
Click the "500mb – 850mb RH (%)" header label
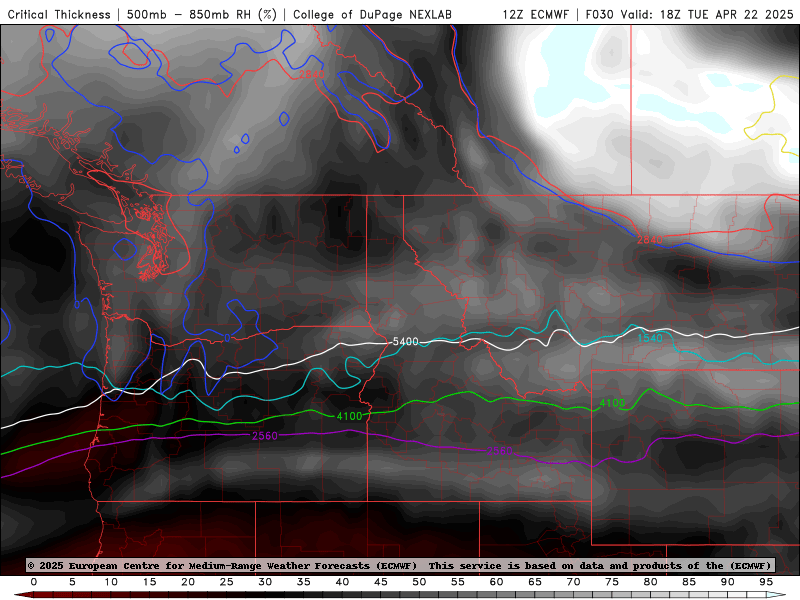click(202, 14)
